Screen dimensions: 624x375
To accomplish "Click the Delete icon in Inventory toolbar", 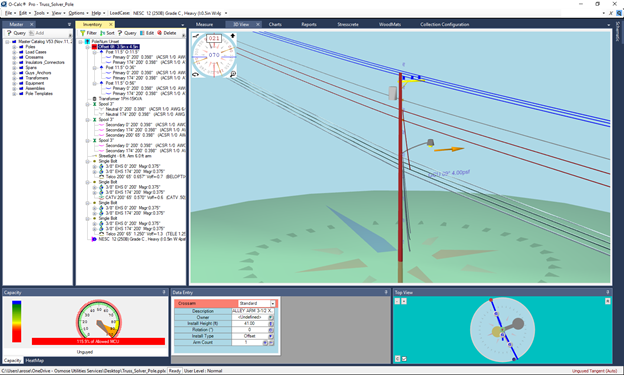I will click(x=160, y=33).
